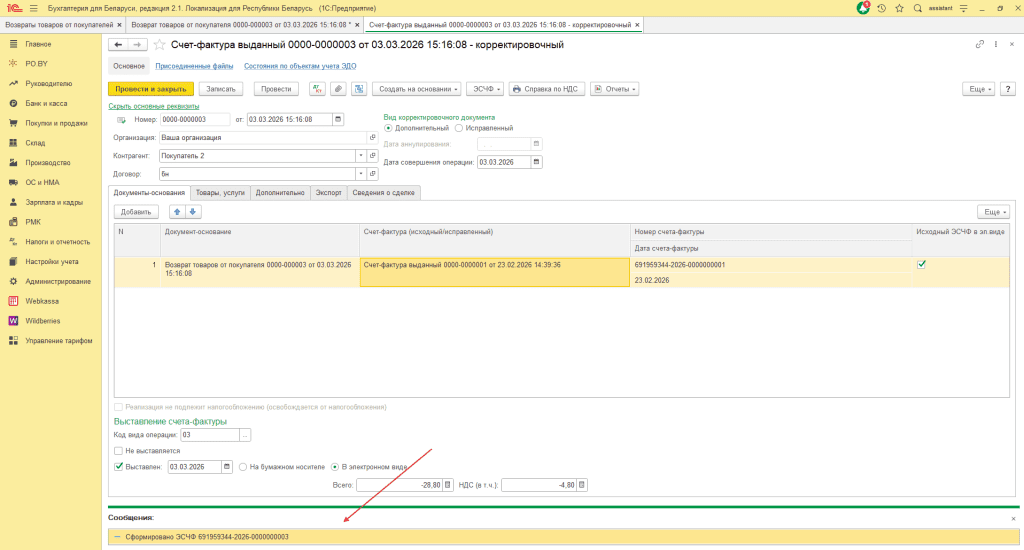Click the Дт/Кт postings icon
The width and height of the screenshot is (1024, 550).
point(317,89)
